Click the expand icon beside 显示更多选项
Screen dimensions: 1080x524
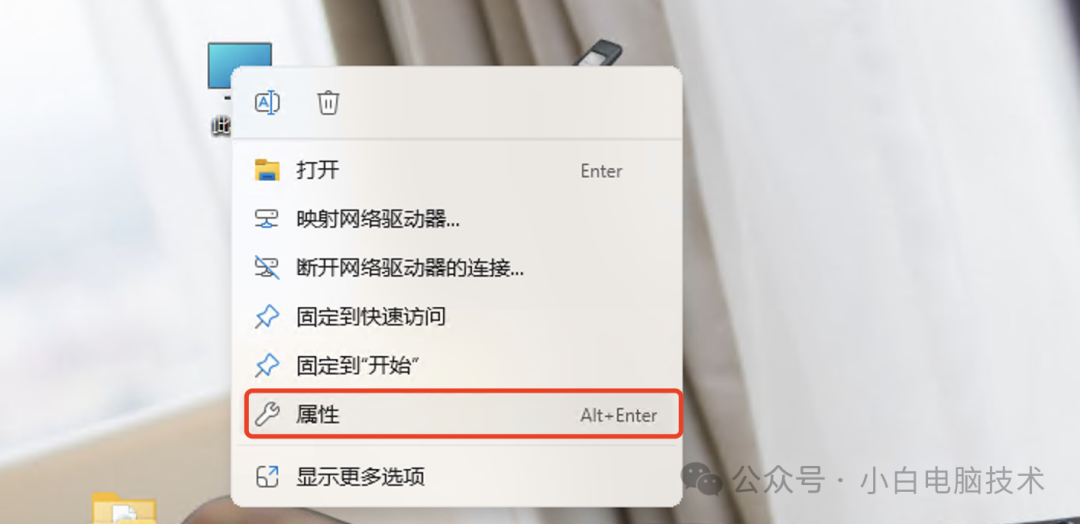(x=267, y=476)
